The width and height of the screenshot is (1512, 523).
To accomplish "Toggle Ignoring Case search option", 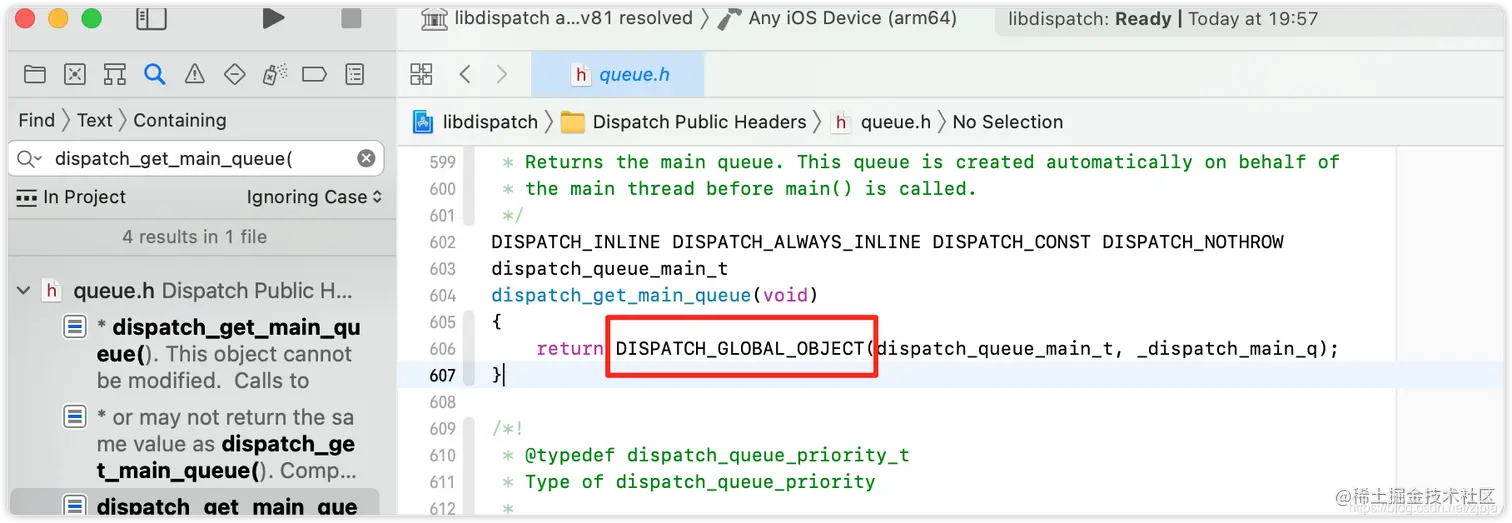I will (x=314, y=197).
